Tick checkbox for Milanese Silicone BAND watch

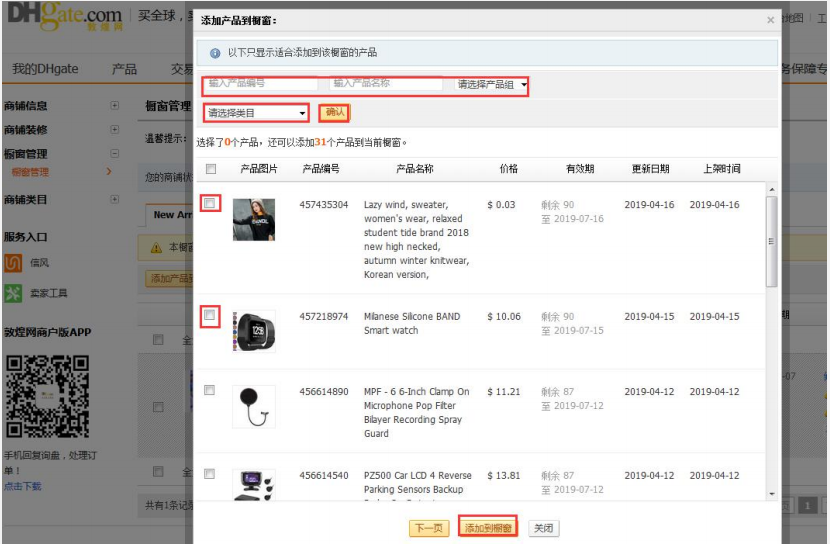point(210,315)
